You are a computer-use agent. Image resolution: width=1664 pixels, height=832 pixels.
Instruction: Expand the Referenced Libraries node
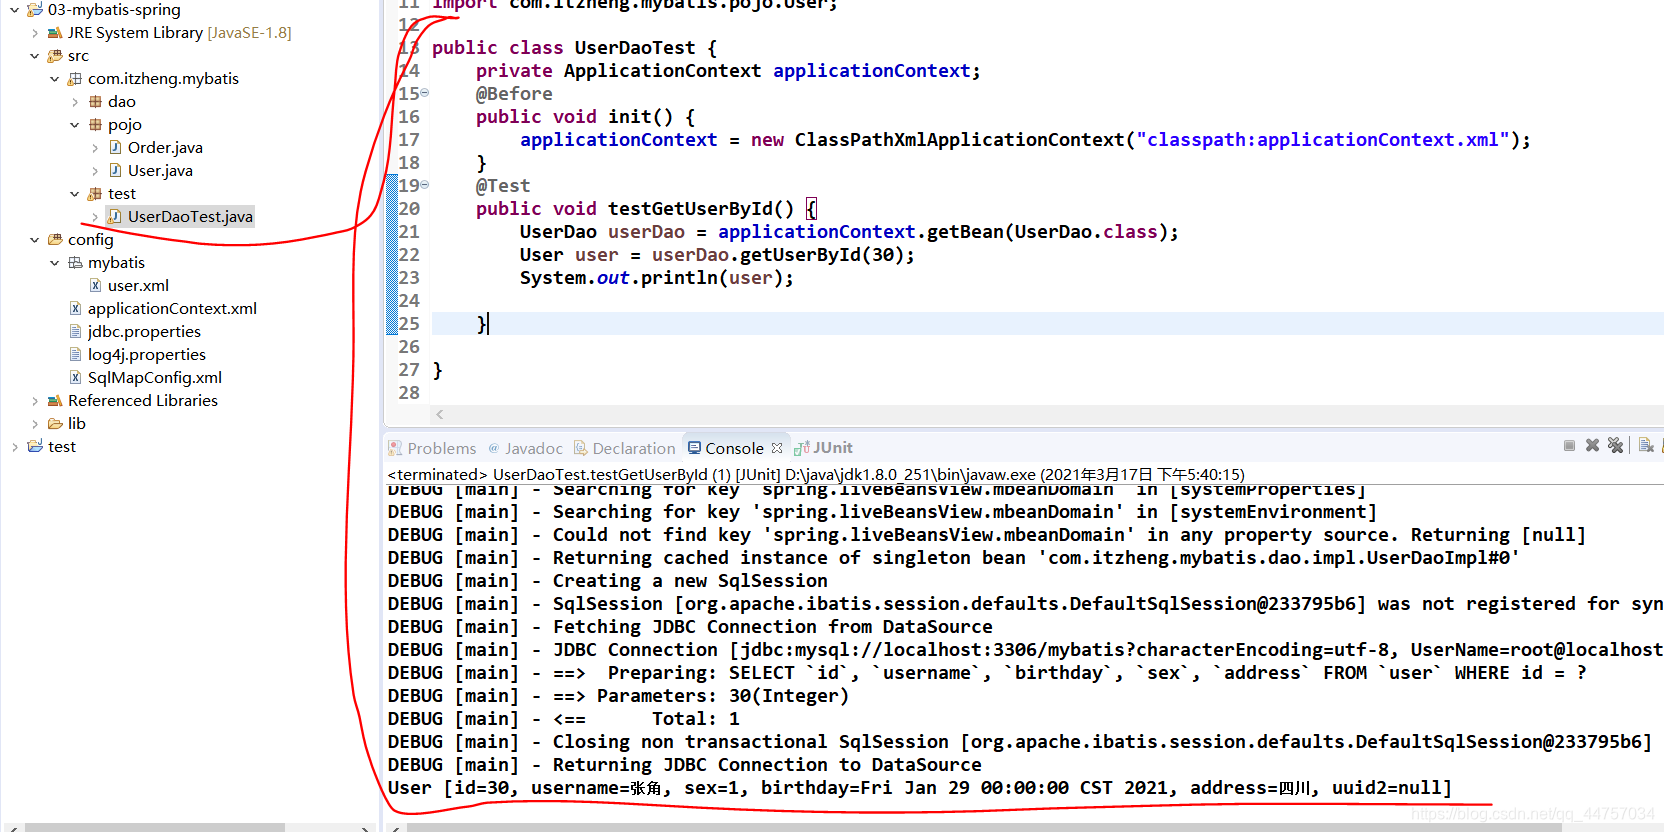click(x=35, y=400)
